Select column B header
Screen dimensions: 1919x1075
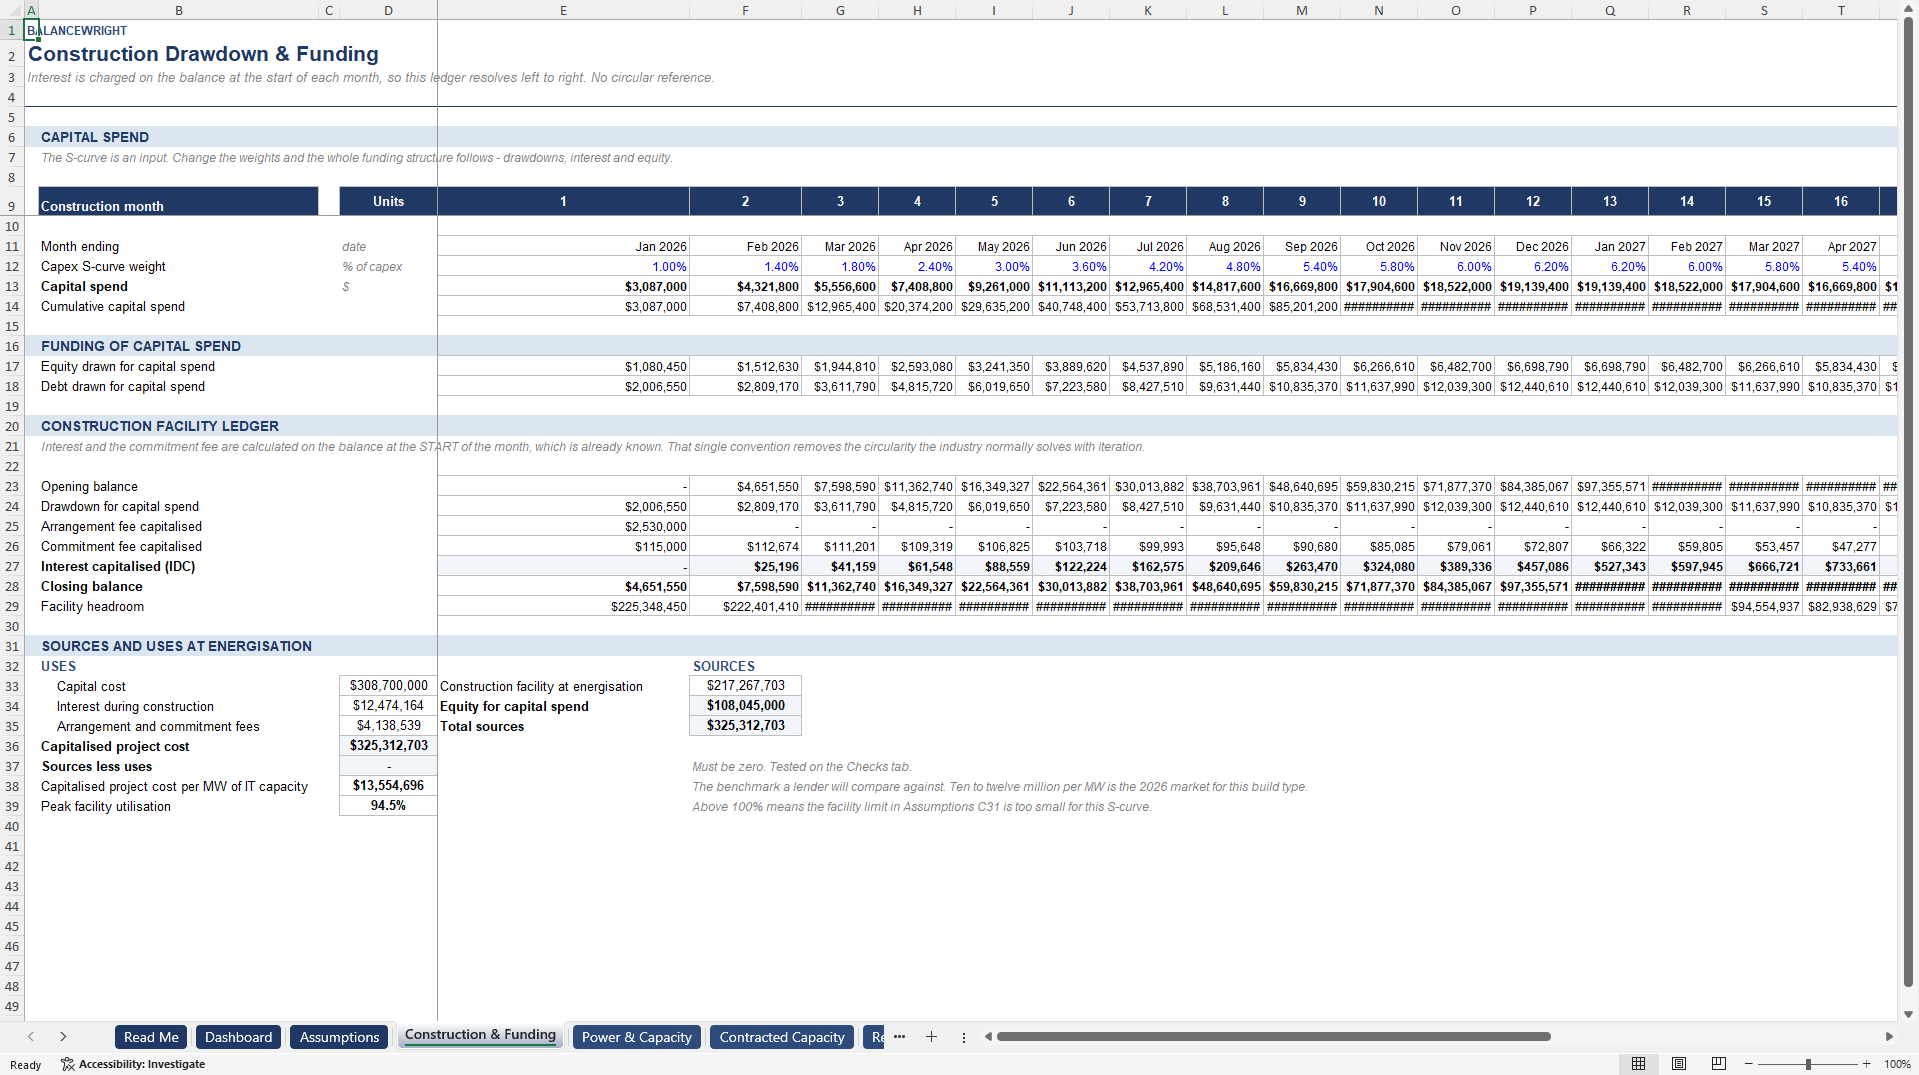click(x=179, y=10)
